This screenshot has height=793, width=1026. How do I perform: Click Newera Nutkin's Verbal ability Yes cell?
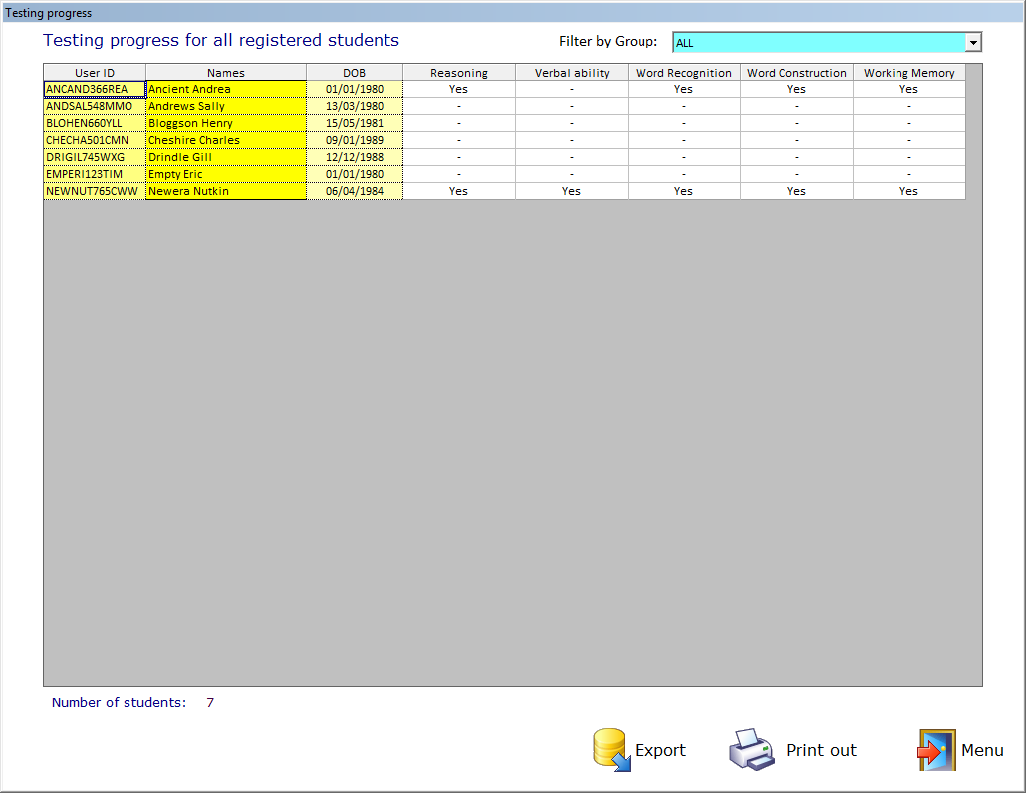pos(572,191)
